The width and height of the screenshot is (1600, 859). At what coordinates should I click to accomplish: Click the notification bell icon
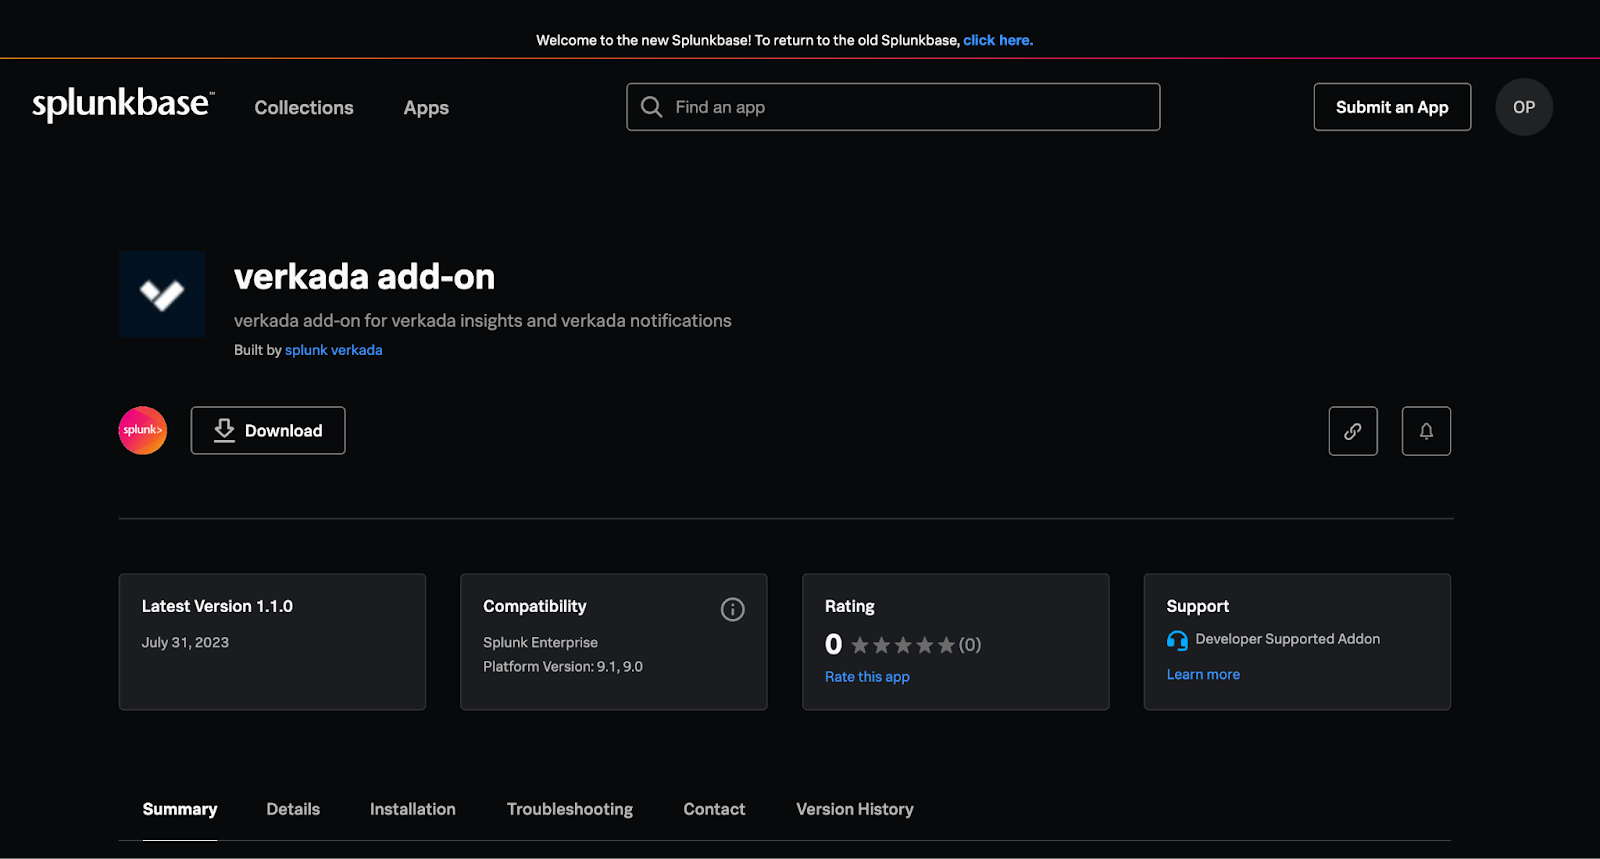pyautogui.click(x=1425, y=431)
